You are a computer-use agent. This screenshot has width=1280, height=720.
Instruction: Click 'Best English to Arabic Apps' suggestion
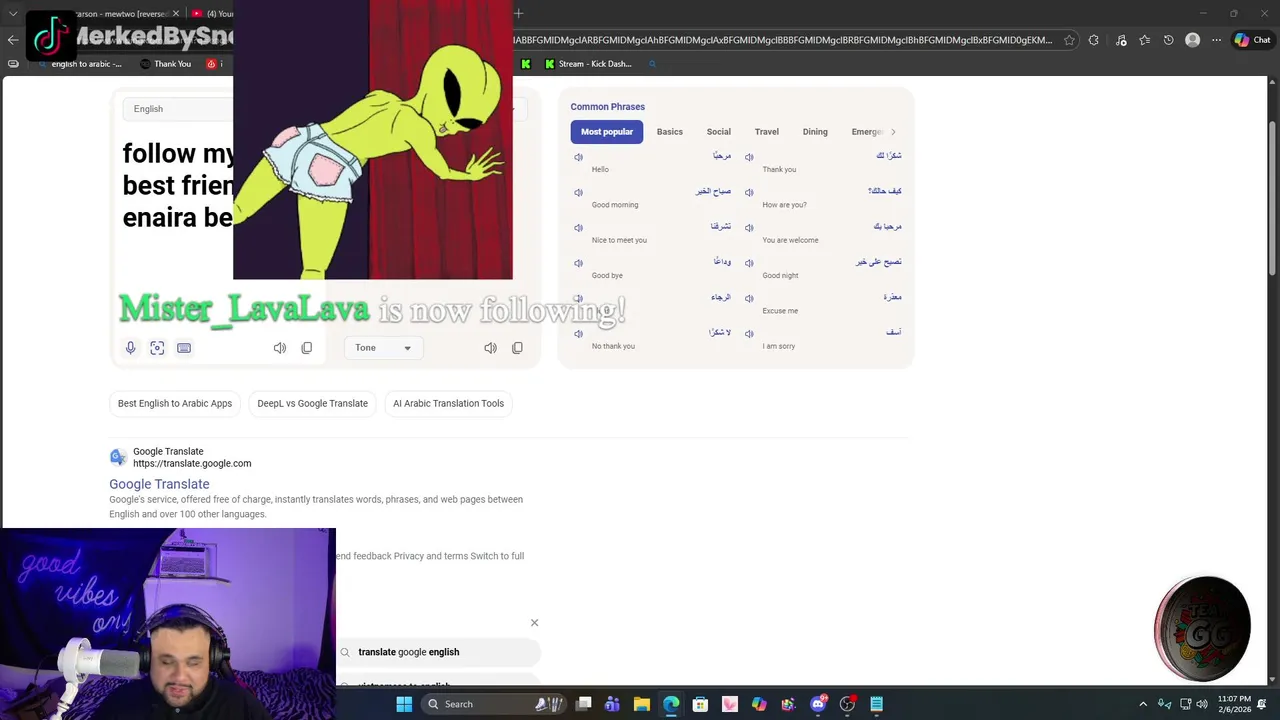point(175,403)
